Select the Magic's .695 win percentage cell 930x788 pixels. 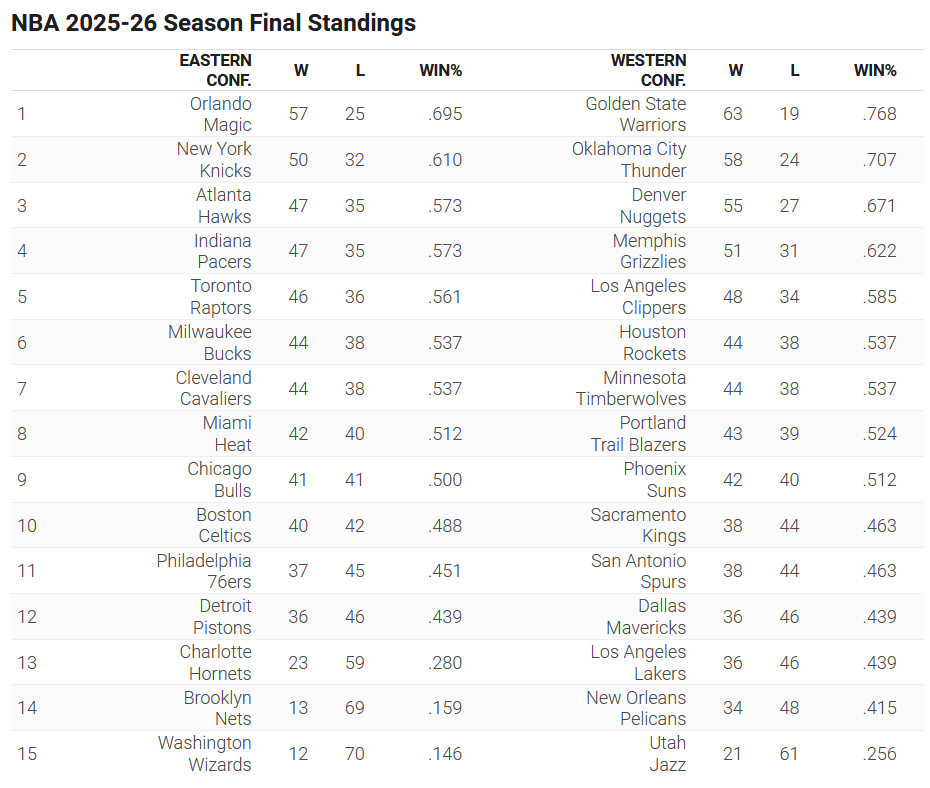coord(445,114)
